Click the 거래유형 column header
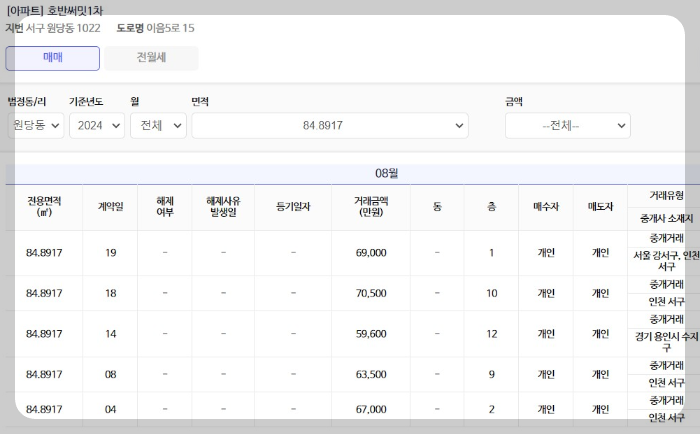The width and height of the screenshot is (700, 434). click(666, 196)
